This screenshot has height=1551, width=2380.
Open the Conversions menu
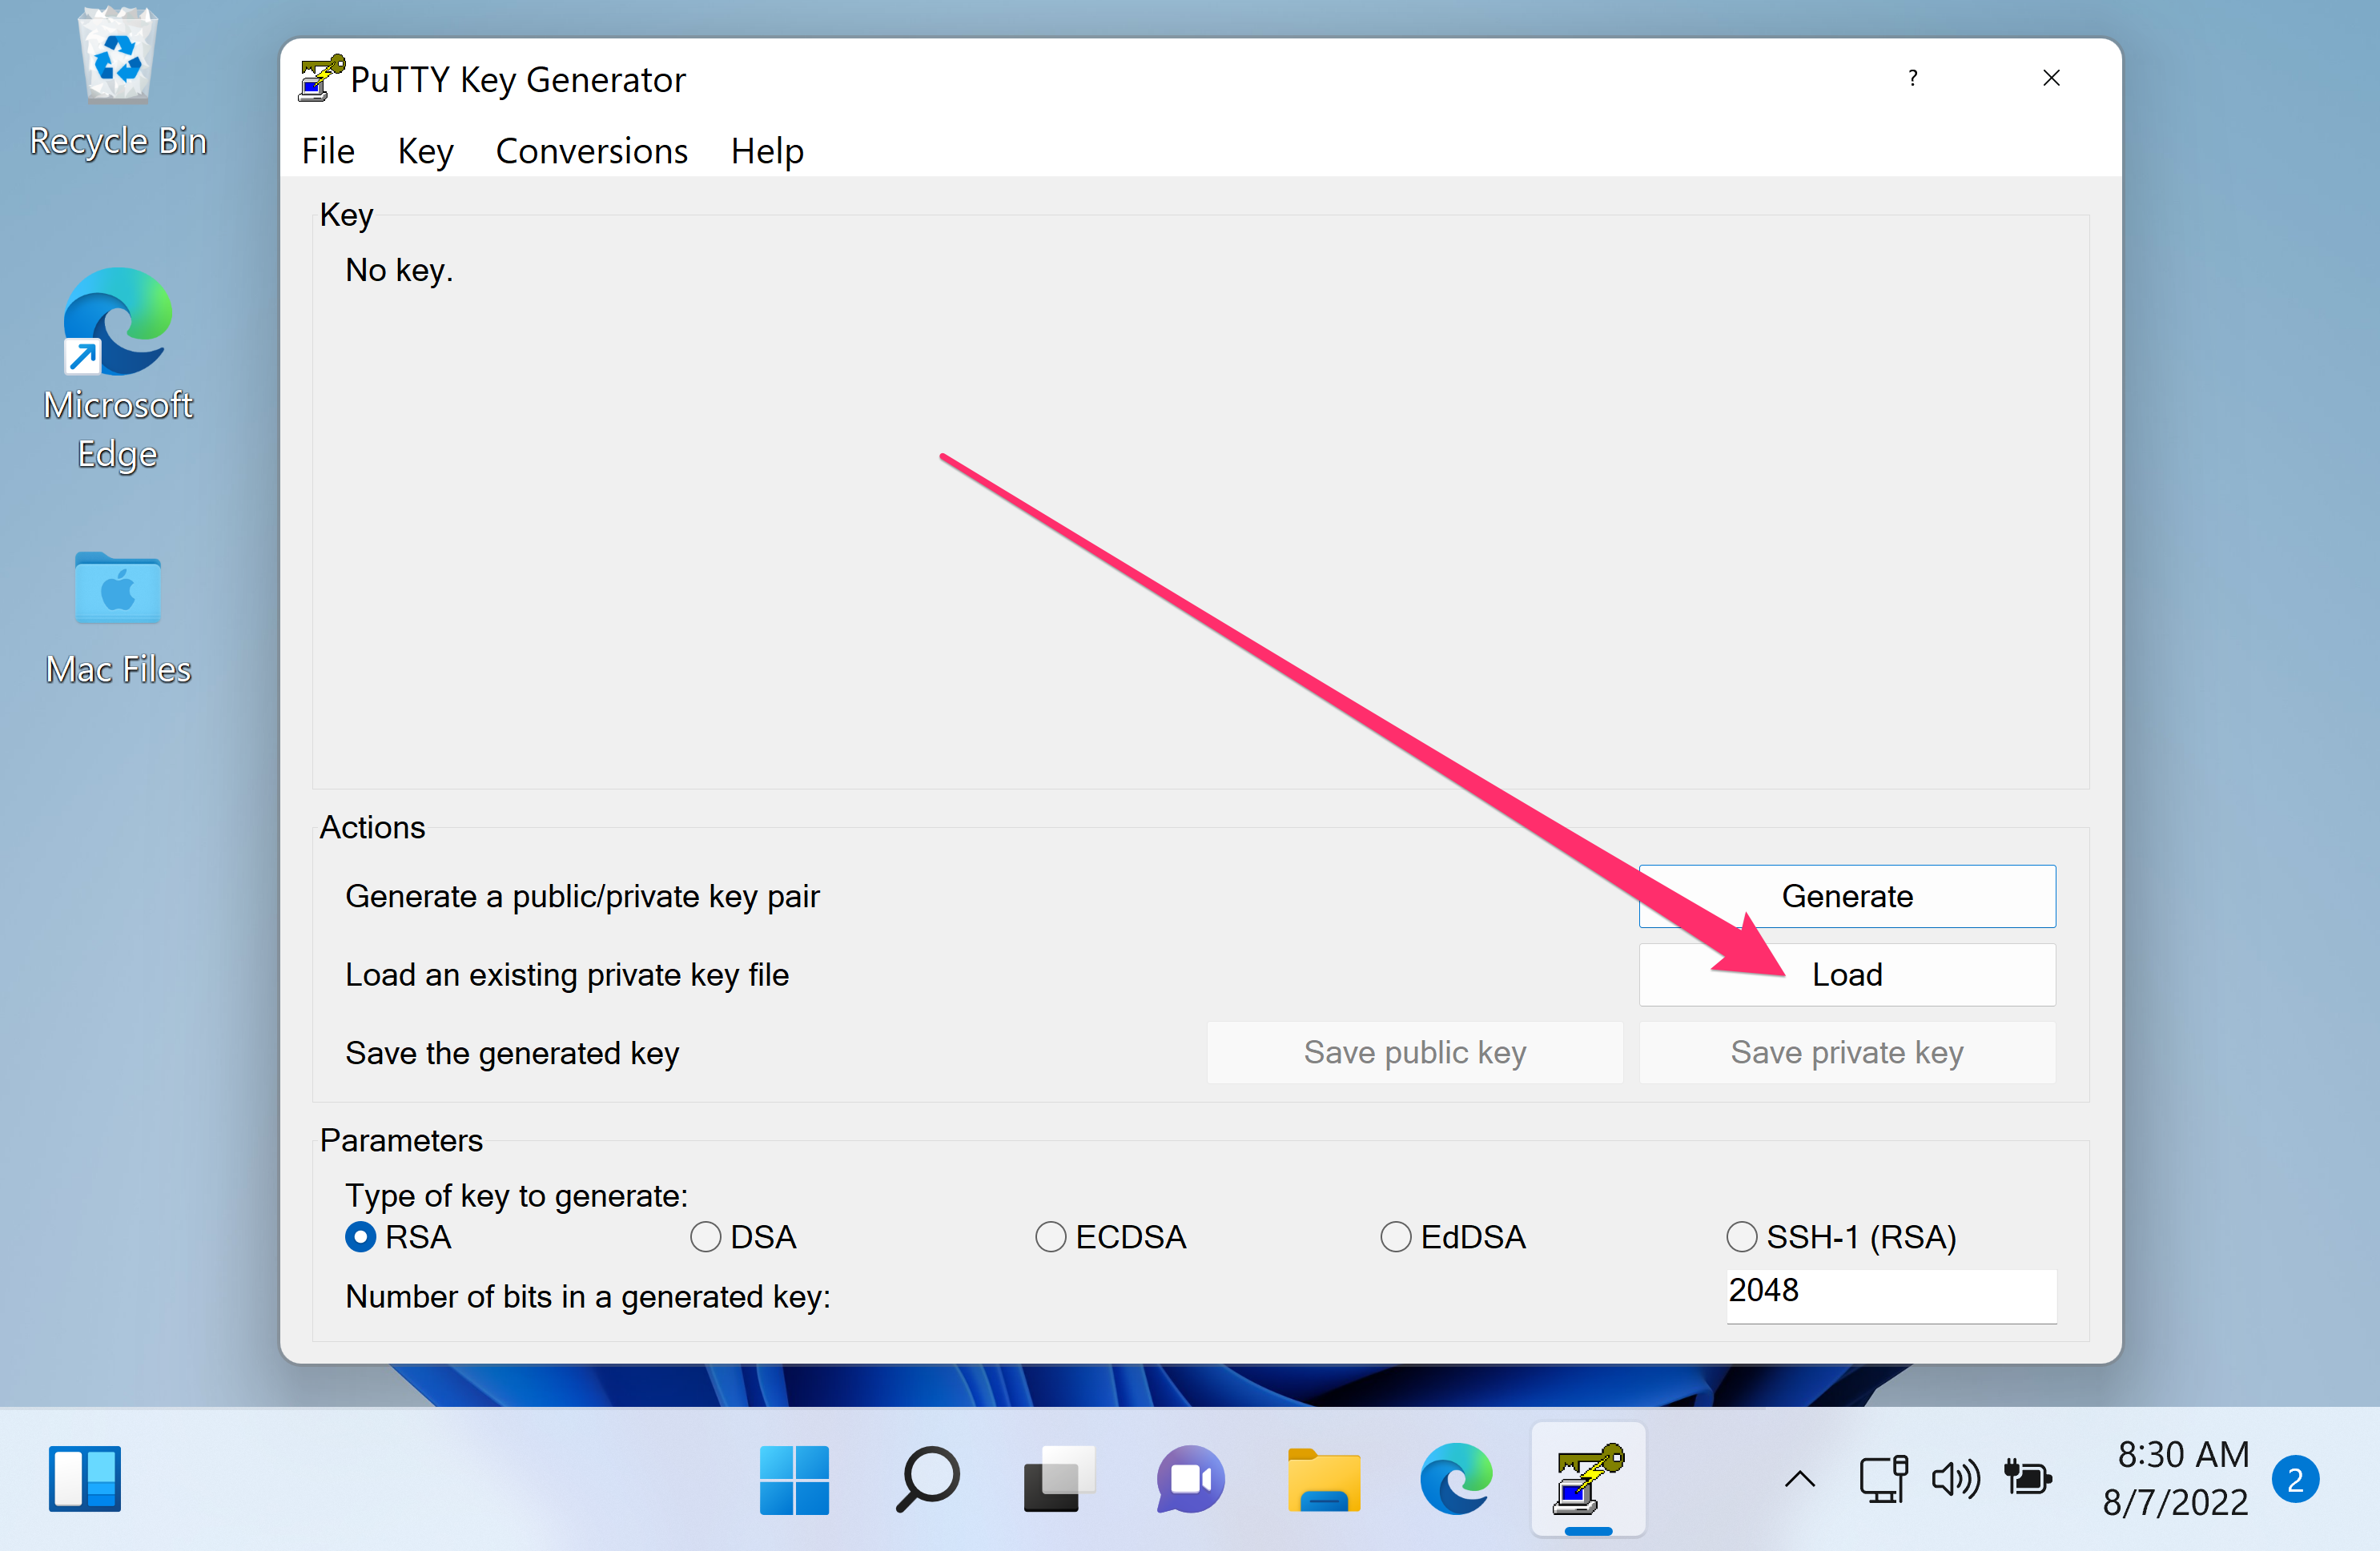(591, 151)
